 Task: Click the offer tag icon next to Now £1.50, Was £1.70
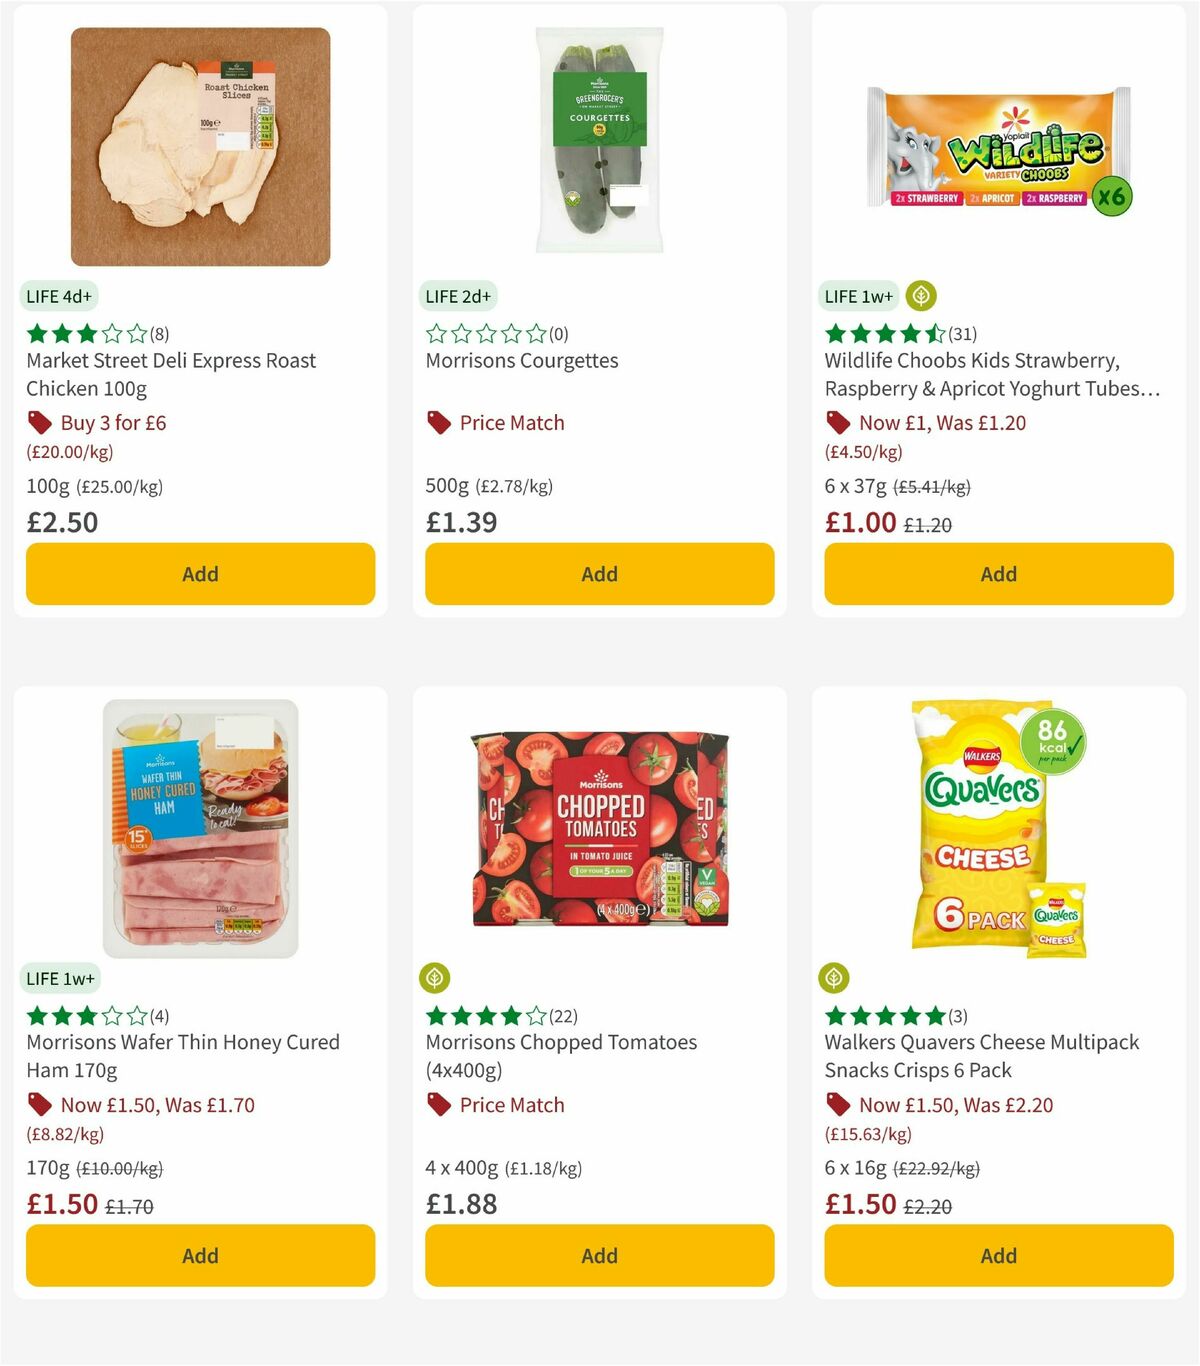coord(40,1105)
